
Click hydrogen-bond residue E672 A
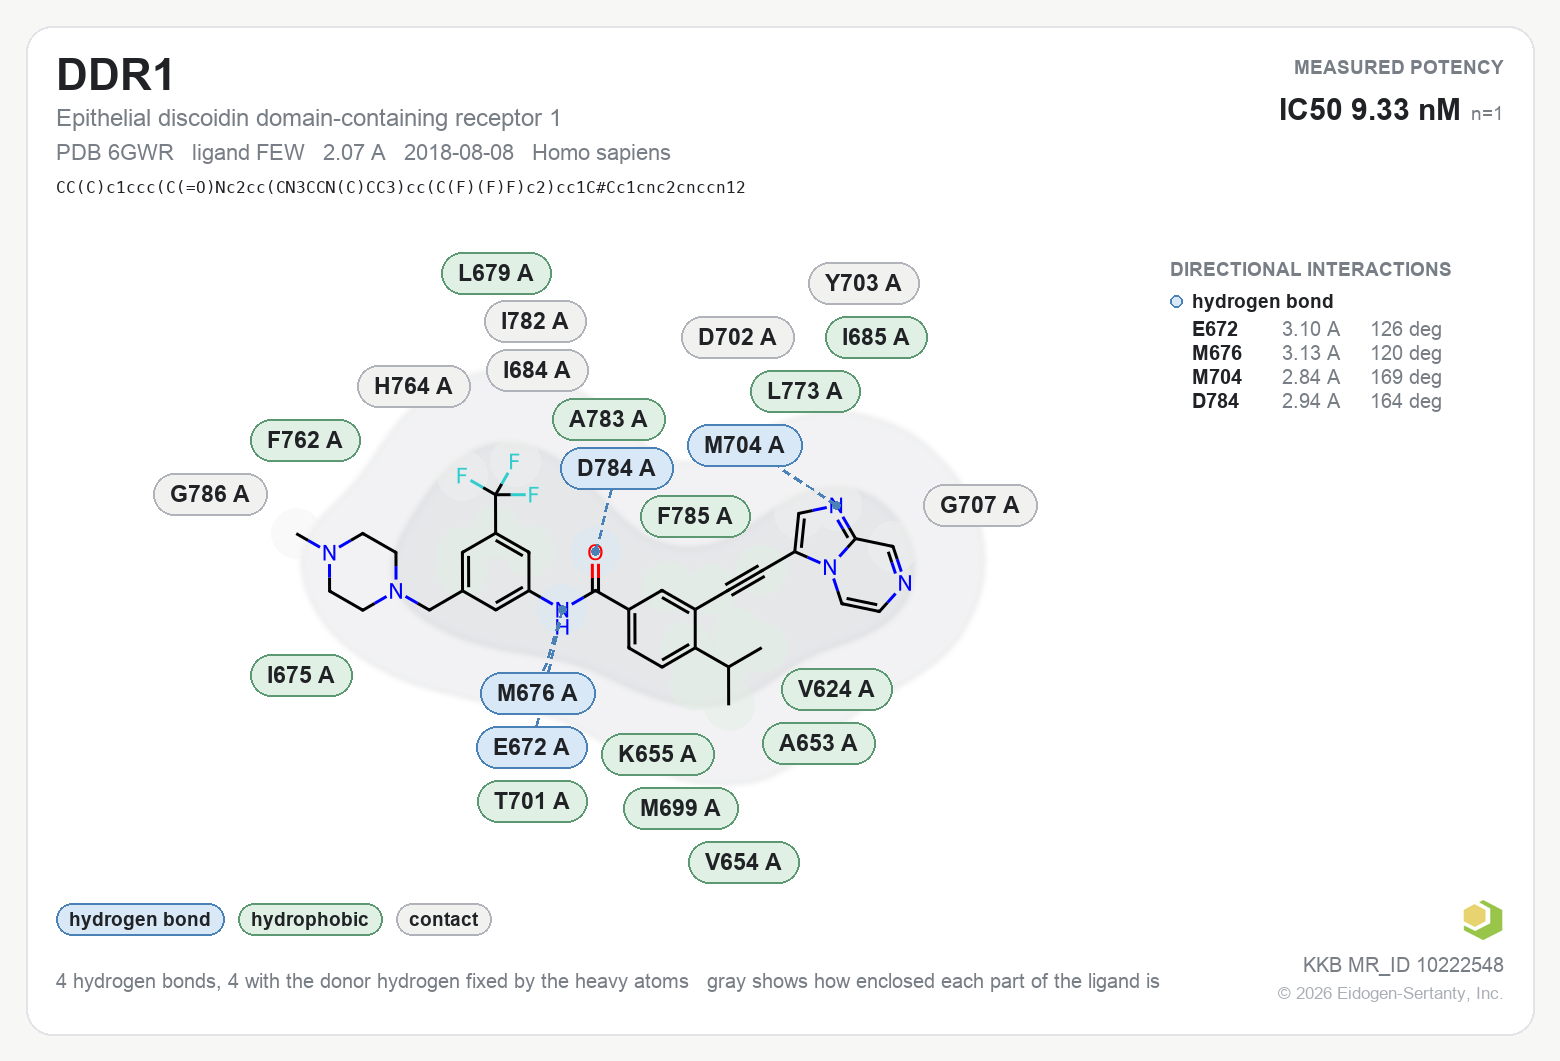(x=531, y=747)
